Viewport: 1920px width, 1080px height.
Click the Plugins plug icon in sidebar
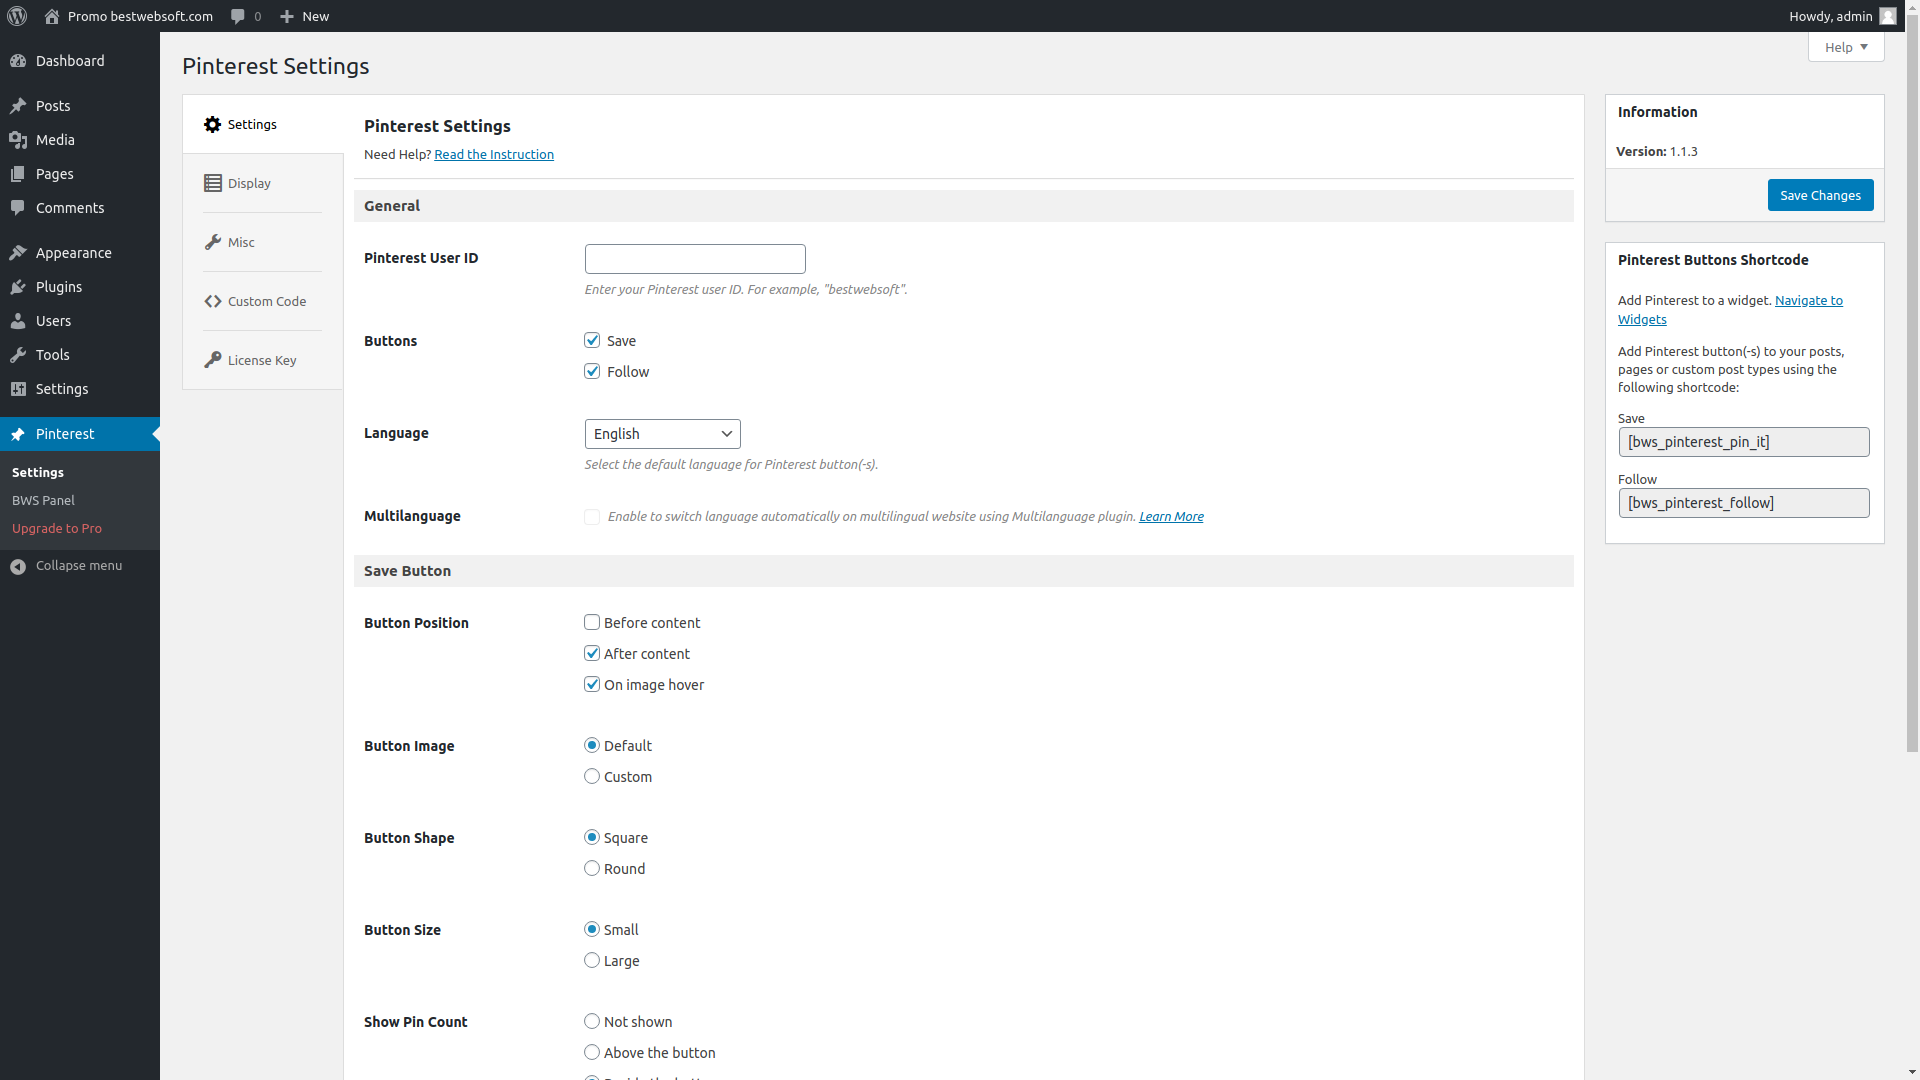coord(18,287)
